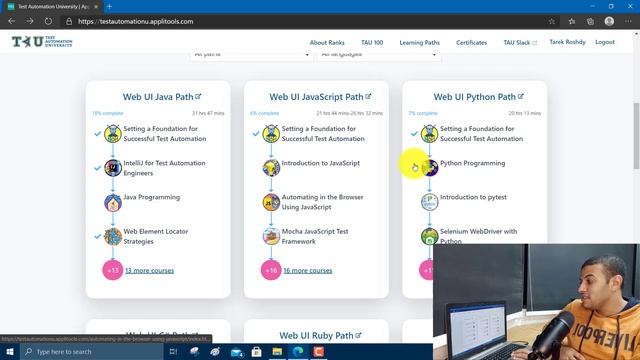Open Web UI Python Path external link icon
This screenshot has width=640, height=360.
pyautogui.click(x=521, y=96)
